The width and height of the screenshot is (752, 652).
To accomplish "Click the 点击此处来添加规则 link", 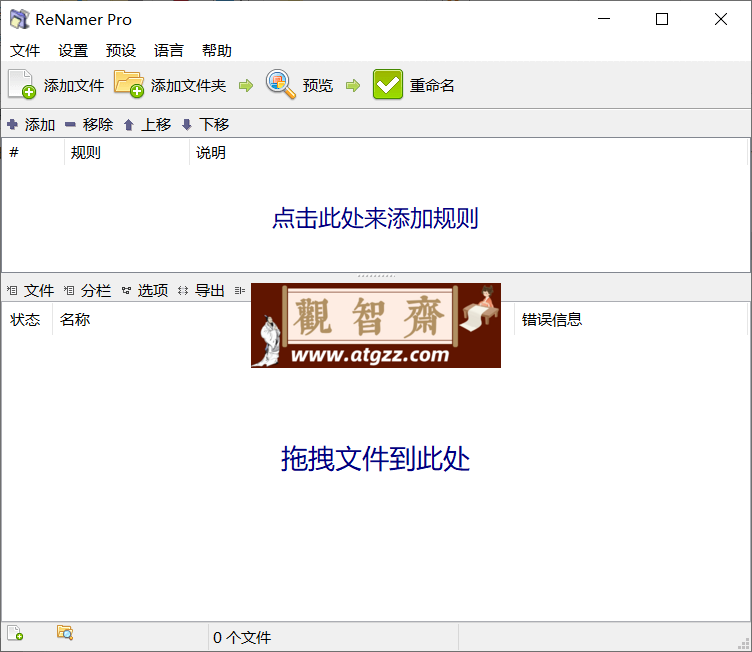I will tap(376, 218).
